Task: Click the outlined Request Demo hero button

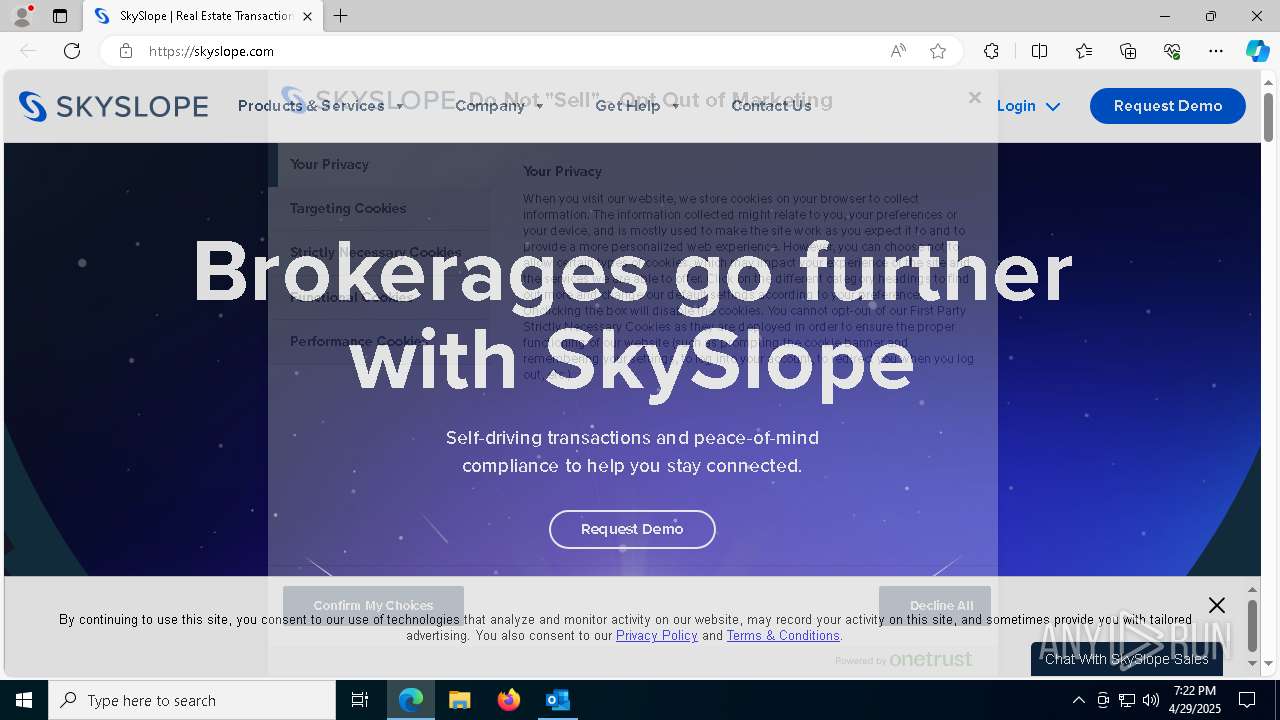Action: click(632, 529)
